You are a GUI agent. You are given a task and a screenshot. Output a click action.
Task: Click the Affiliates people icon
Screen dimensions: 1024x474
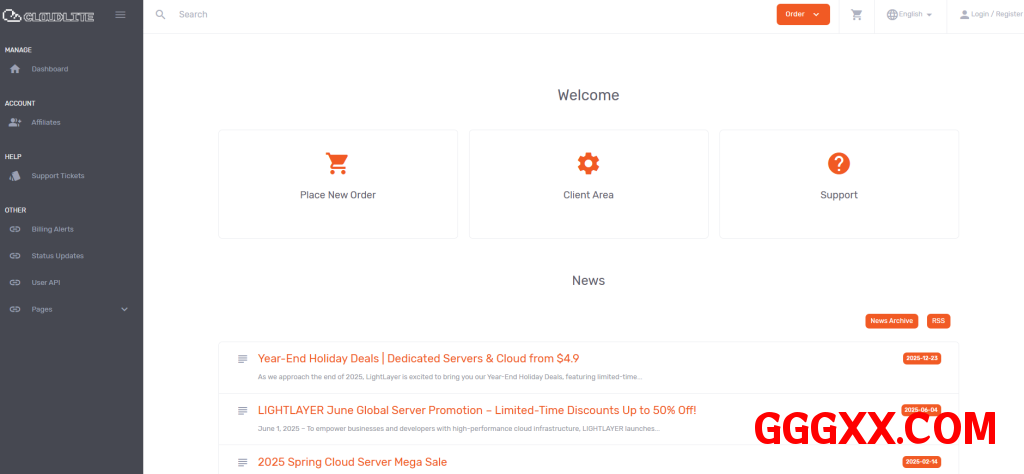tap(15, 122)
